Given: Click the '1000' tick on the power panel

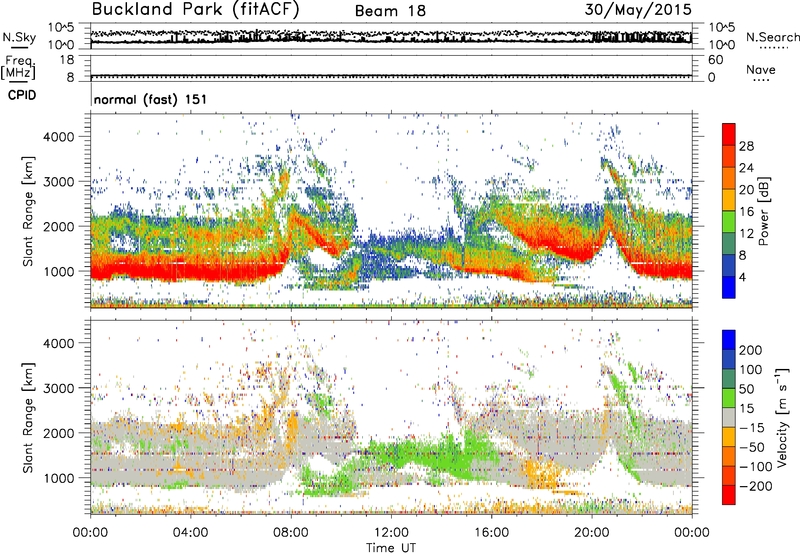Looking at the screenshot, I should click(x=58, y=271).
